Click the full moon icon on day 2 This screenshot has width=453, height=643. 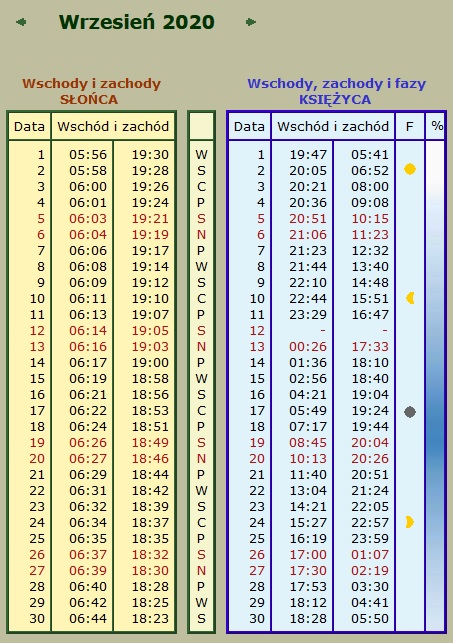410,169
